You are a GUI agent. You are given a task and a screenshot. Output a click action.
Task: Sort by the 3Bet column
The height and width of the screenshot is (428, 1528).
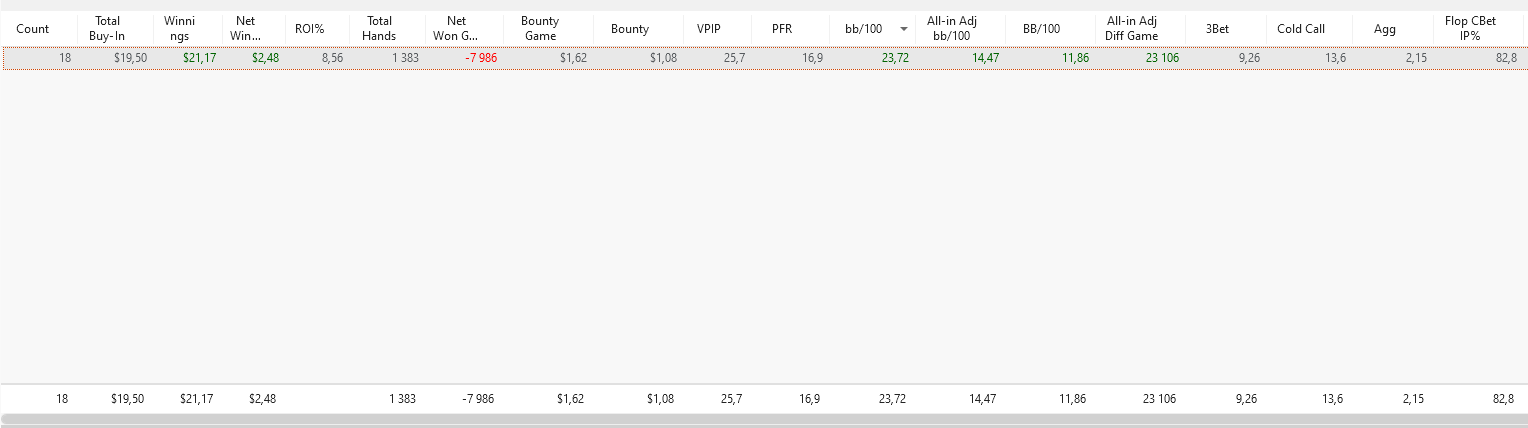[1217, 29]
